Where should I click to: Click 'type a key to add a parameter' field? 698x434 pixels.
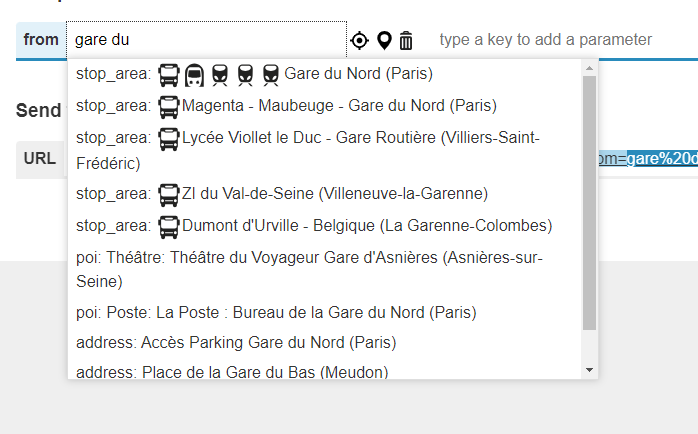(546, 40)
